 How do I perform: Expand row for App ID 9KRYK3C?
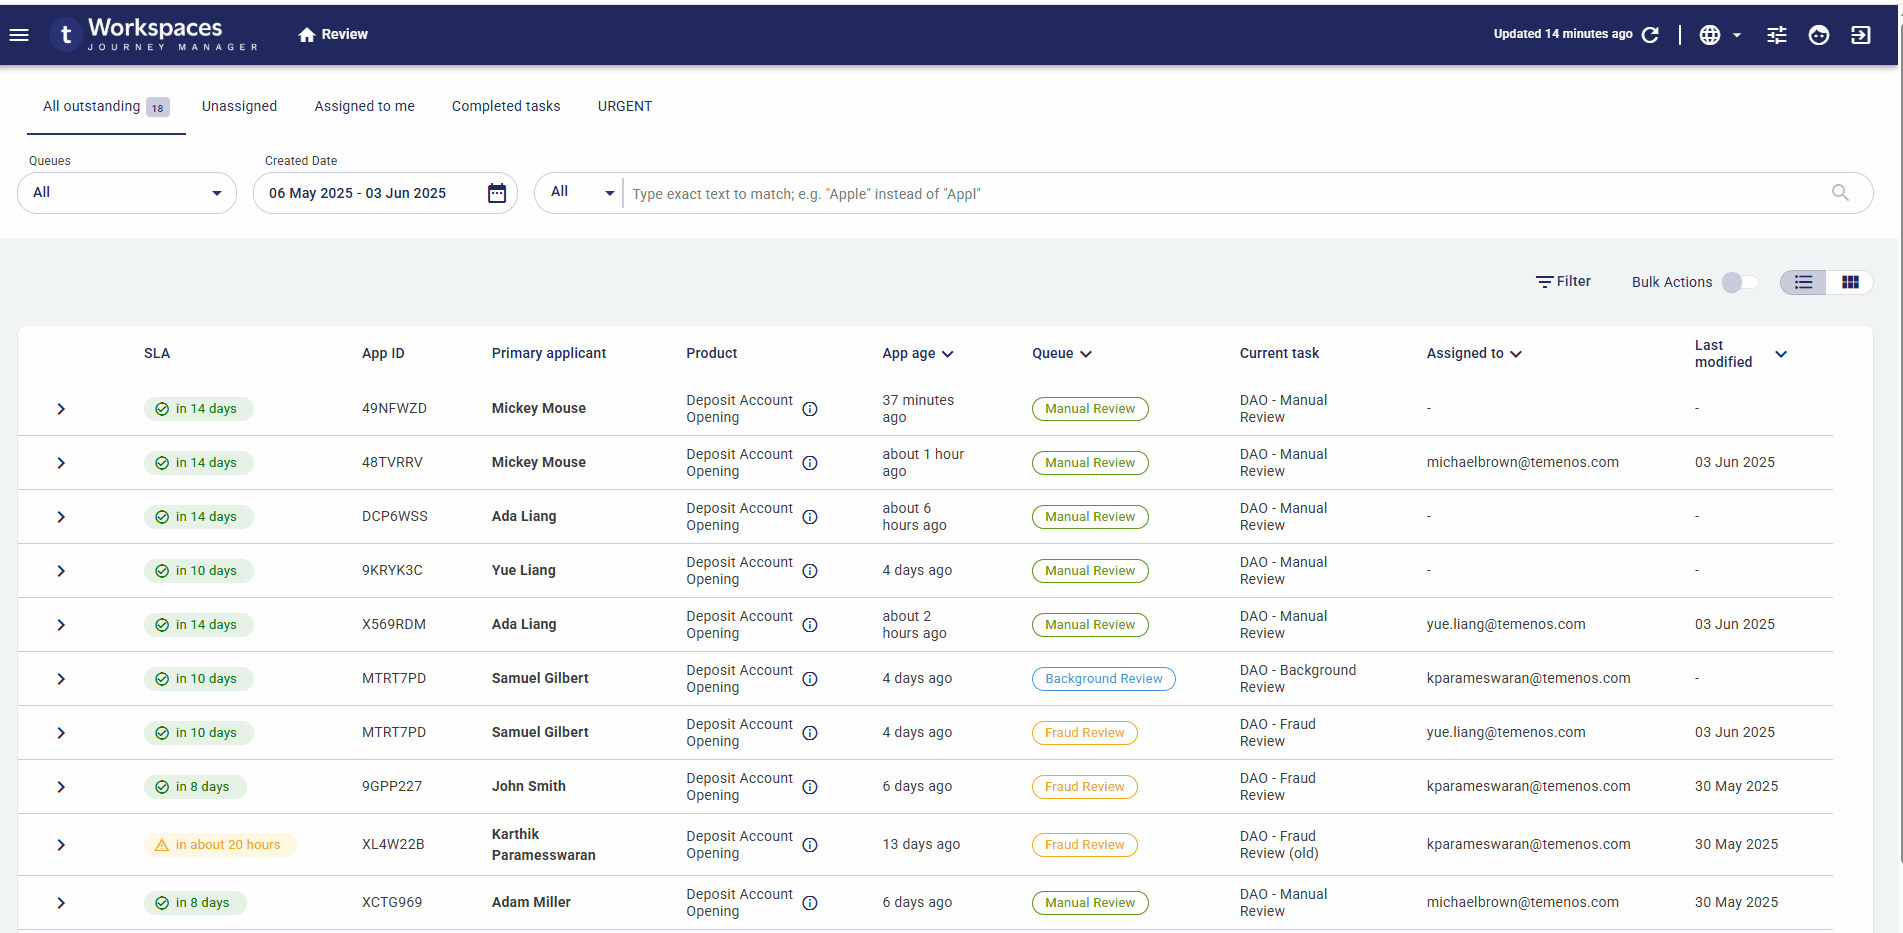point(61,571)
